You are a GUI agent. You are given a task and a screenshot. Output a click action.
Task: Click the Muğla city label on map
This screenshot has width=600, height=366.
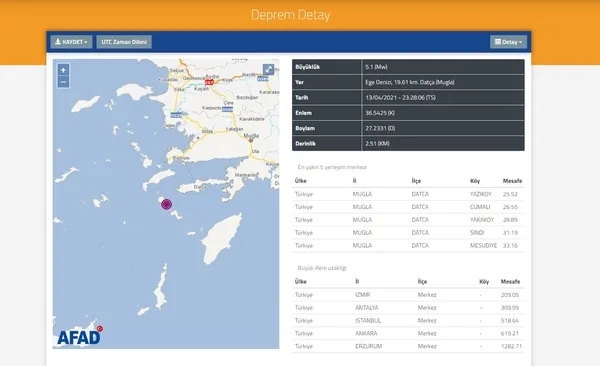(x=251, y=136)
